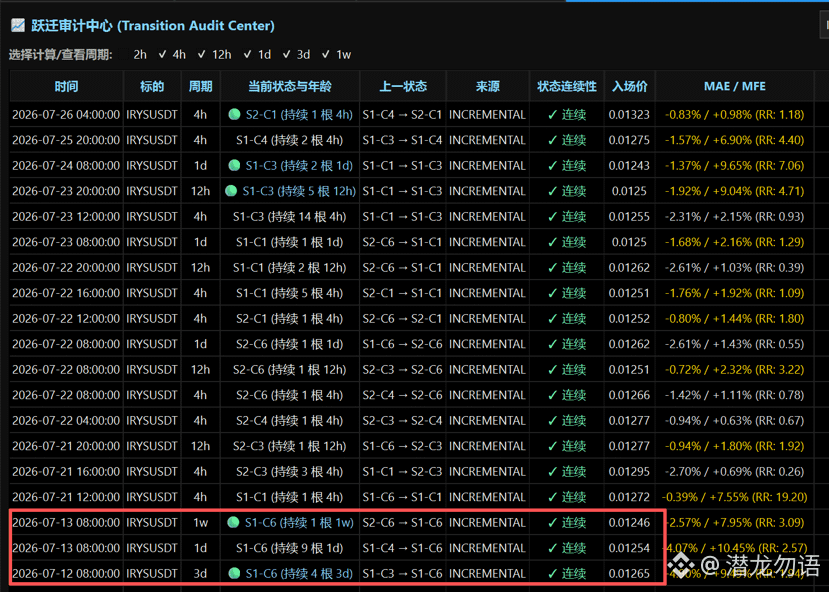The height and width of the screenshot is (592, 829).
Task: Click the chart icon beside 跃迁审计中心 title
Action: point(17,25)
